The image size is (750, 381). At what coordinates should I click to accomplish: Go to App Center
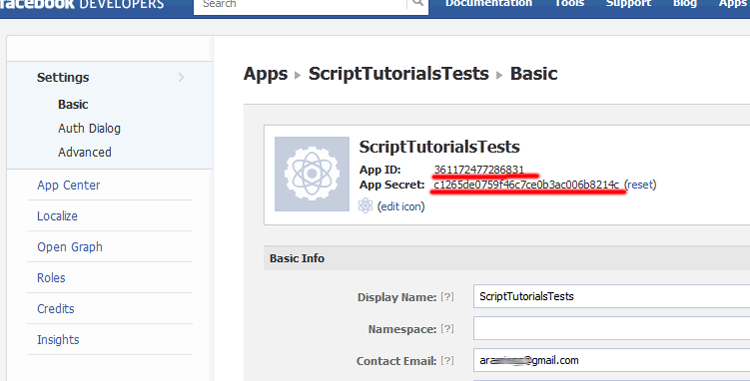click(x=68, y=185)
